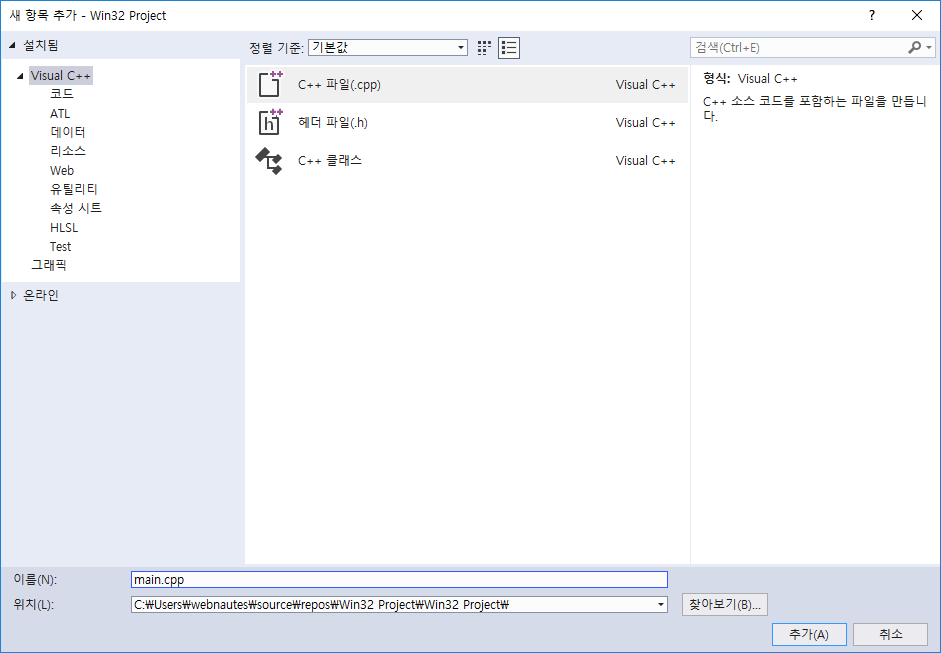The height and width of the screenshot is (653, 941).
Task: Click the 취소 button
Action: [x=891, y=634]
